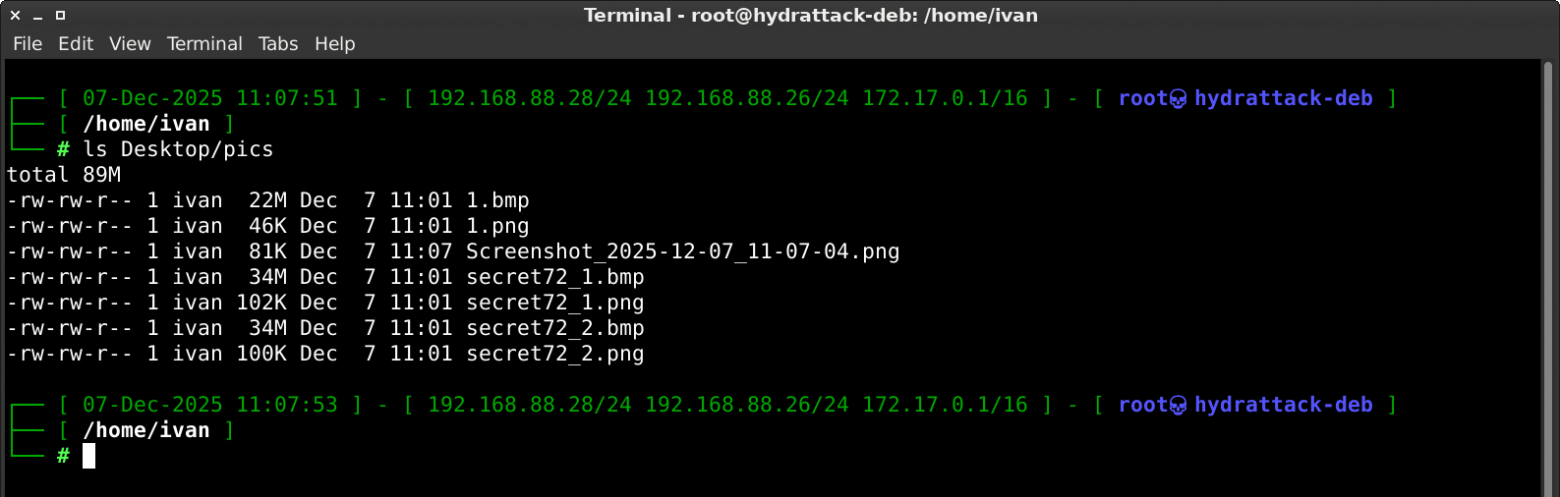Maximize the terminal window

tap(60, 15)
